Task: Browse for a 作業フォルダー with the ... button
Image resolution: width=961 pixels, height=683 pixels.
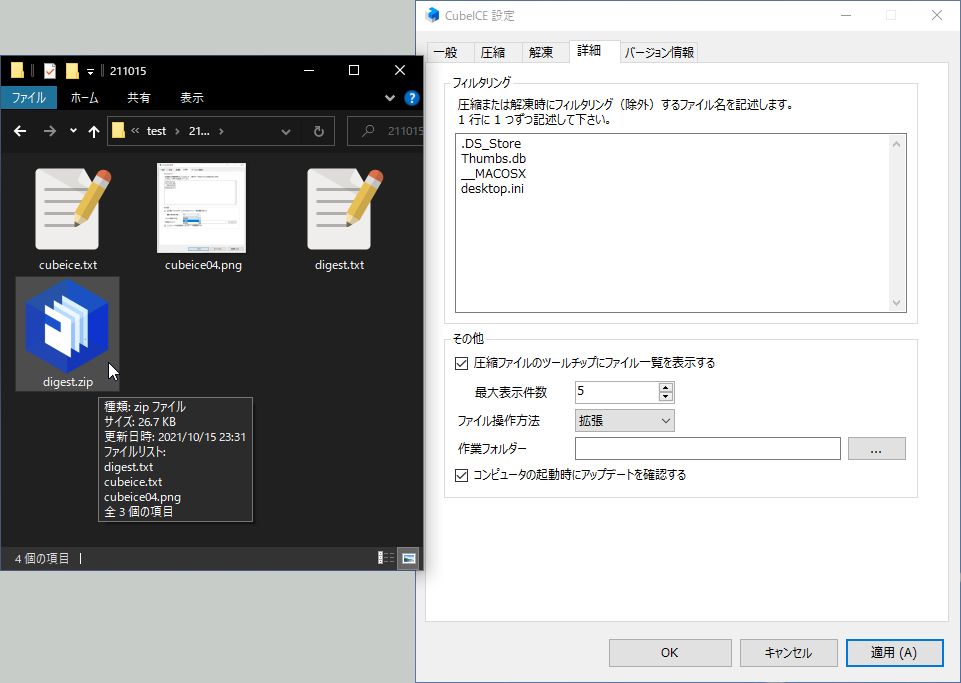Action: click(876, 448)
